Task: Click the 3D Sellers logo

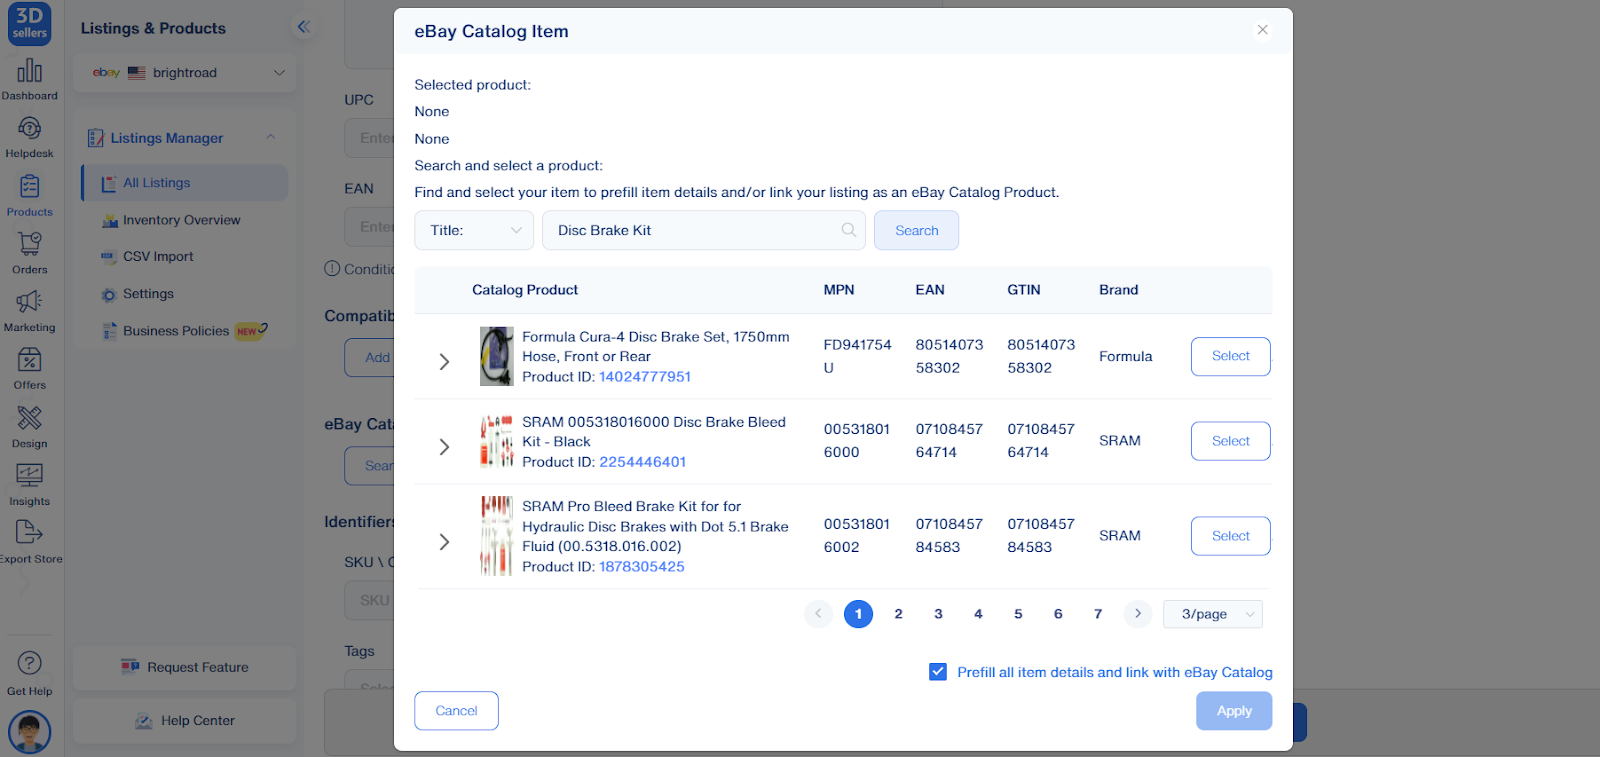Action: click(x=29, y=24)
